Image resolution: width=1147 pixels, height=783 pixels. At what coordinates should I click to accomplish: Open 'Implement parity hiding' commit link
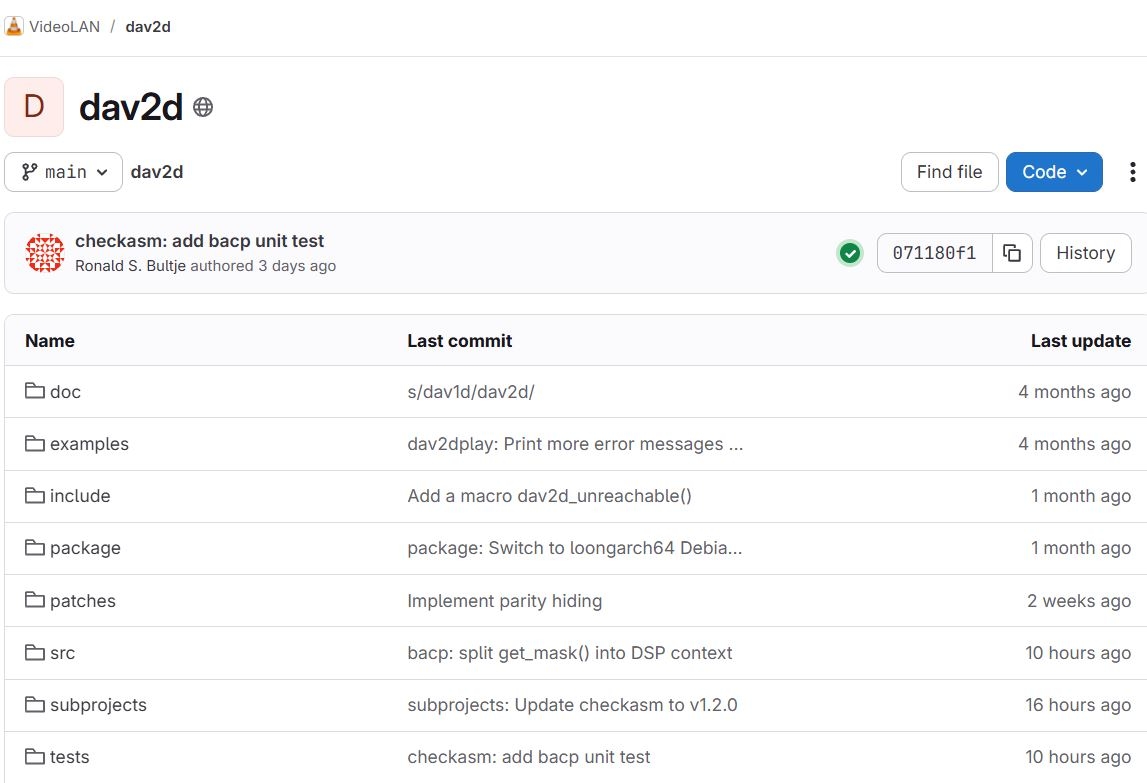click(x=505, y=601)
